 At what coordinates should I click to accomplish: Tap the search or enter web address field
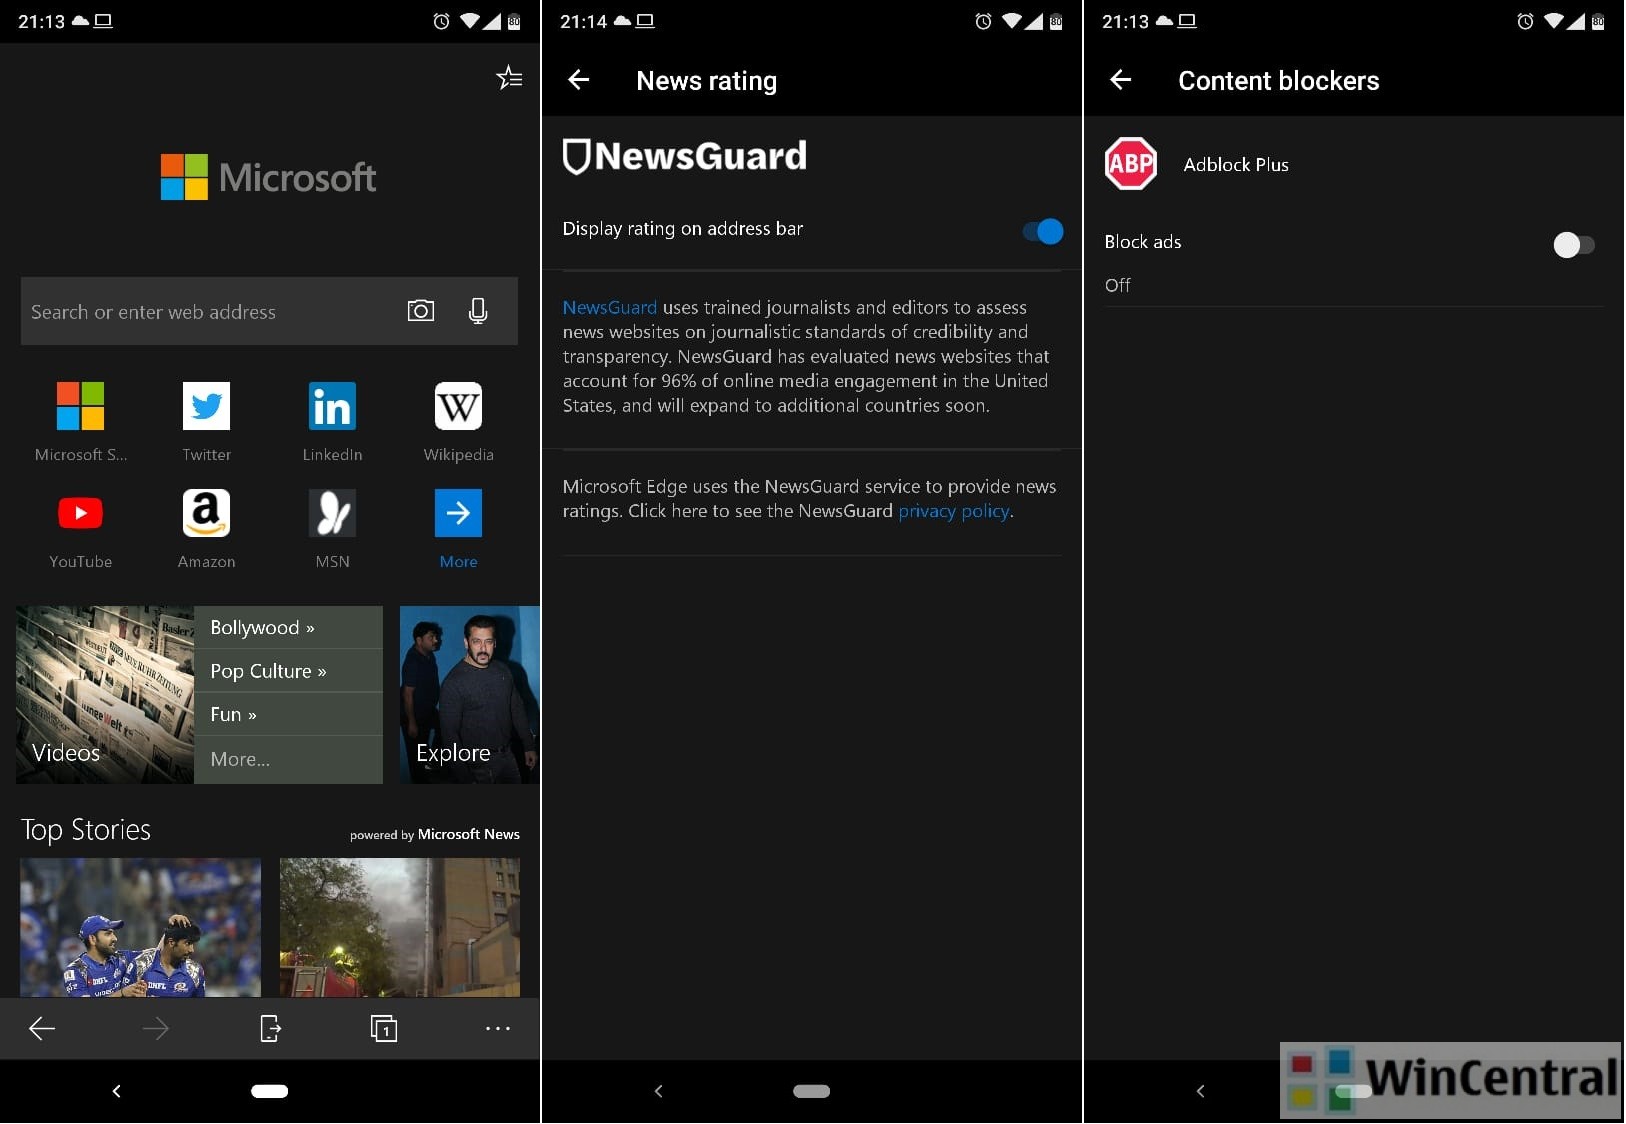tap(200, 311)
